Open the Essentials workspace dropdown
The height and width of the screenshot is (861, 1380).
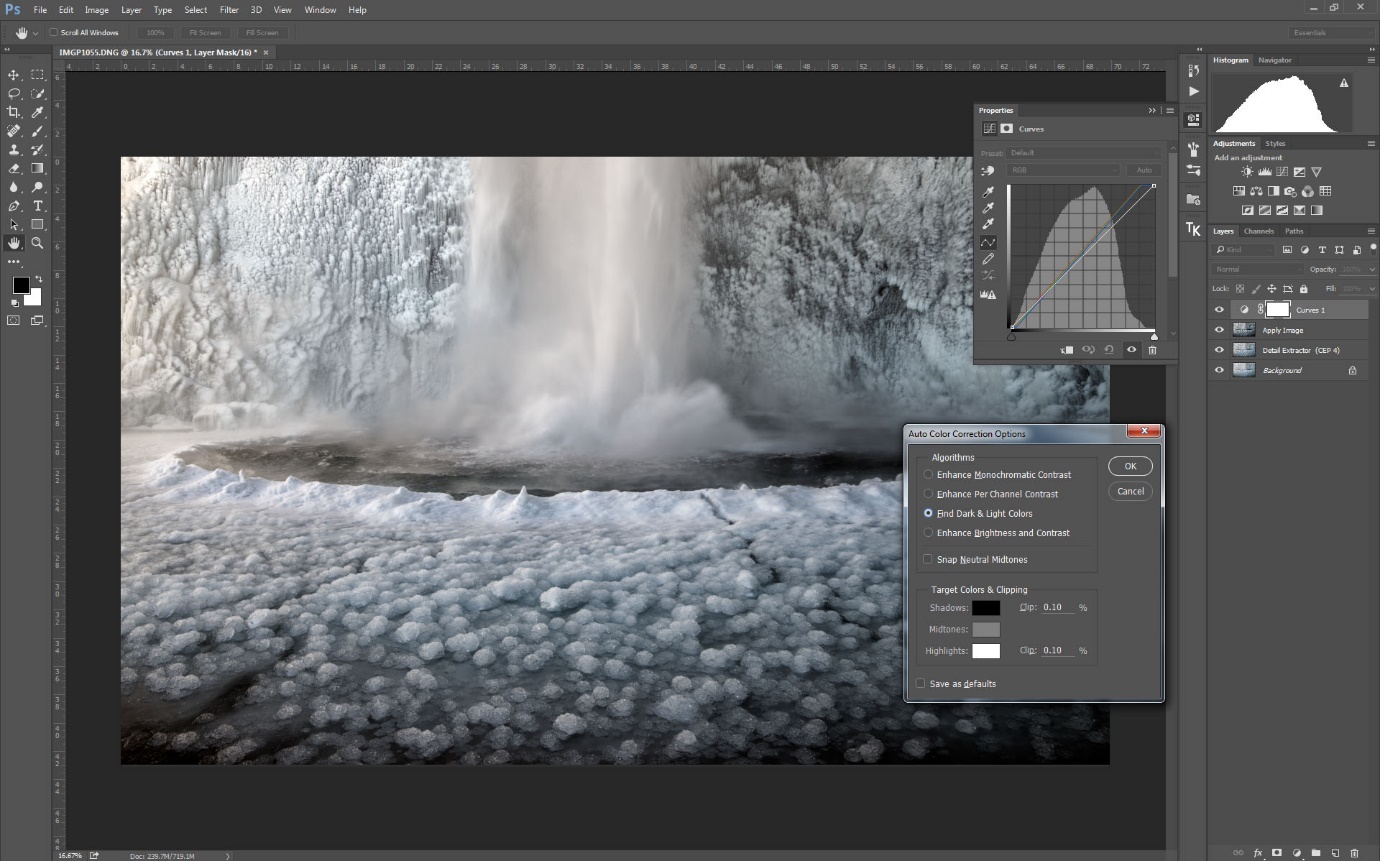pos(1329,33)
